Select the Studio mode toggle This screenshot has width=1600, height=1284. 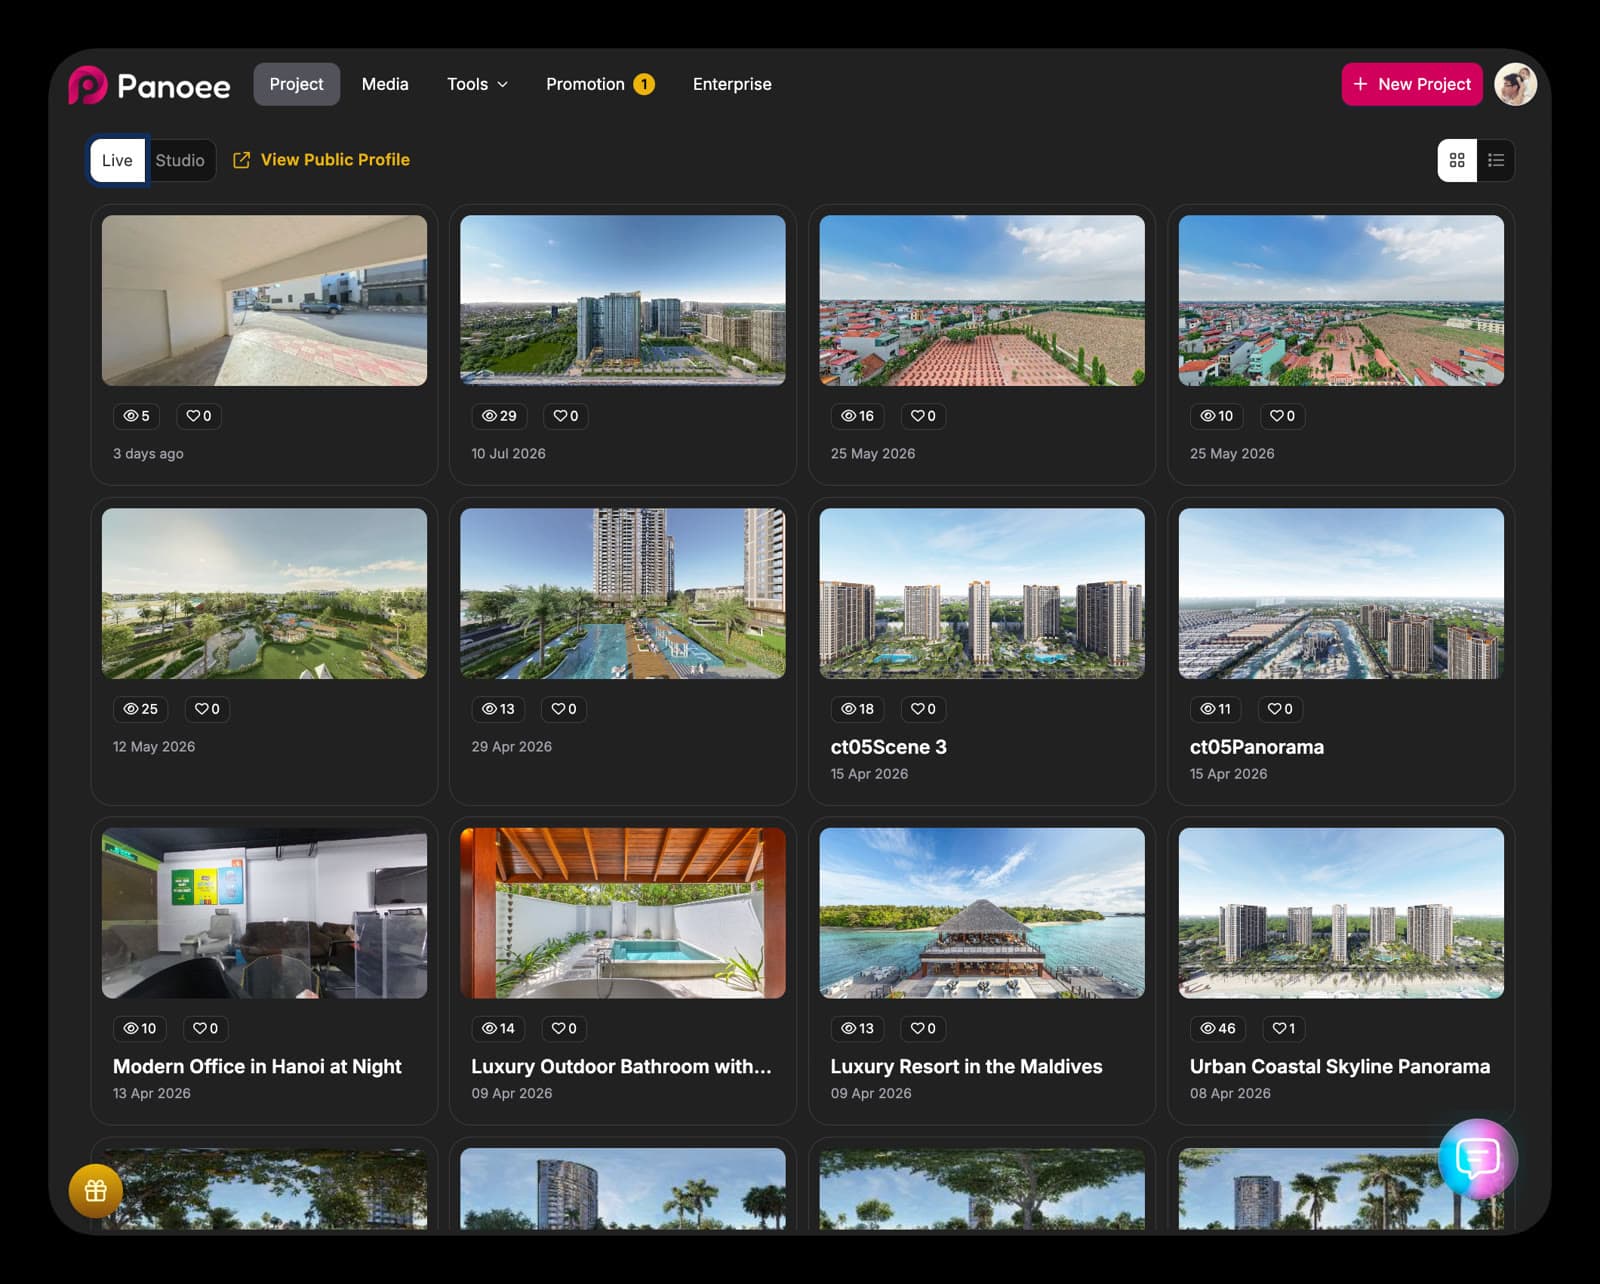click(180, 160)
